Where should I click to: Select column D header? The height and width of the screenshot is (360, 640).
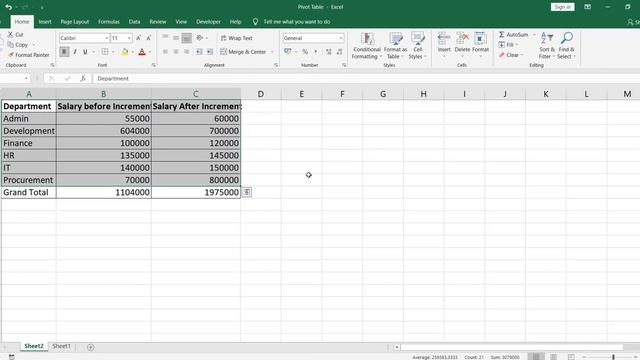[x=260, y=94]
